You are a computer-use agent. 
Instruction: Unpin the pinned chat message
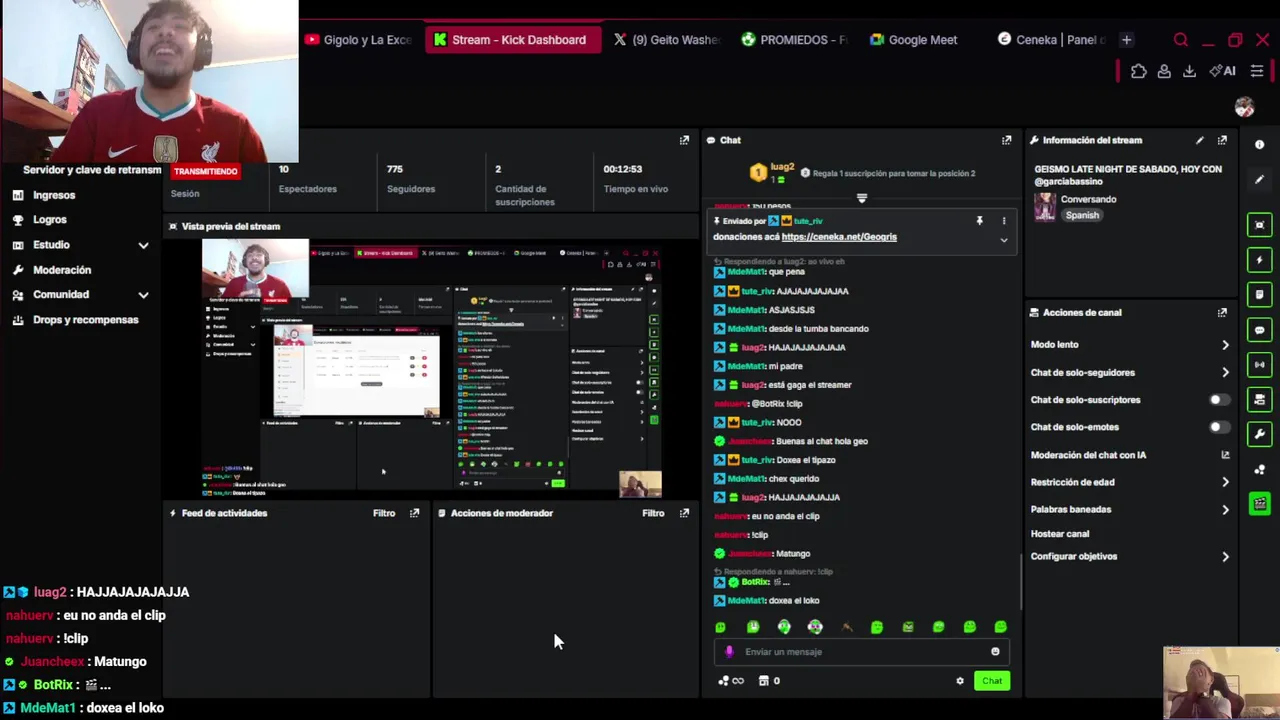[x=979, y=220]
